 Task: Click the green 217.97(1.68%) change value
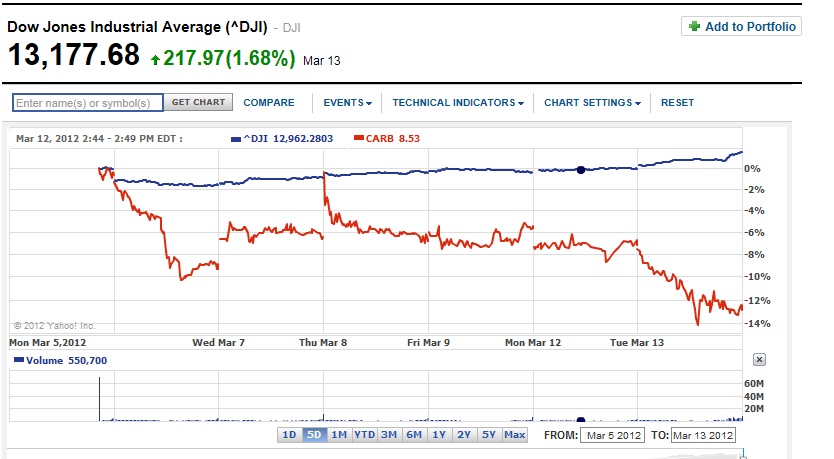click(229, 58)
